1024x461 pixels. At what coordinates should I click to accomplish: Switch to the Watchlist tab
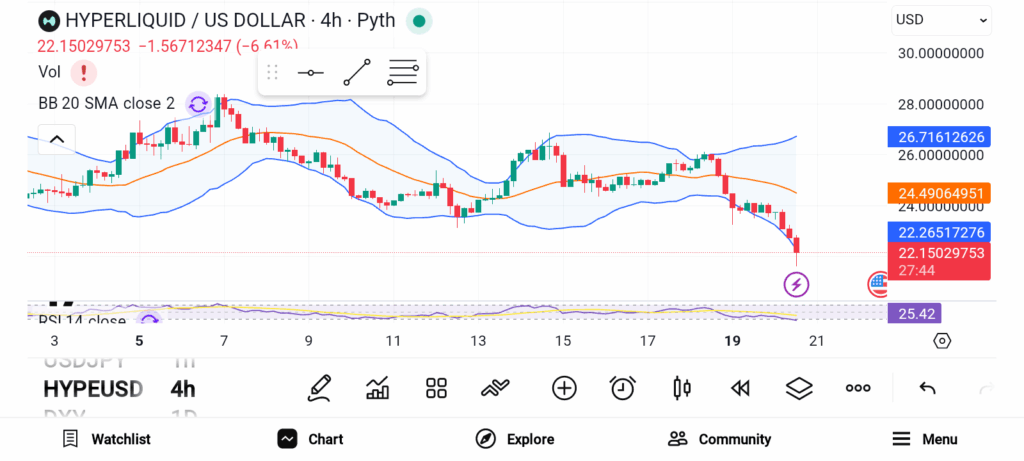(x=106, y=439)
